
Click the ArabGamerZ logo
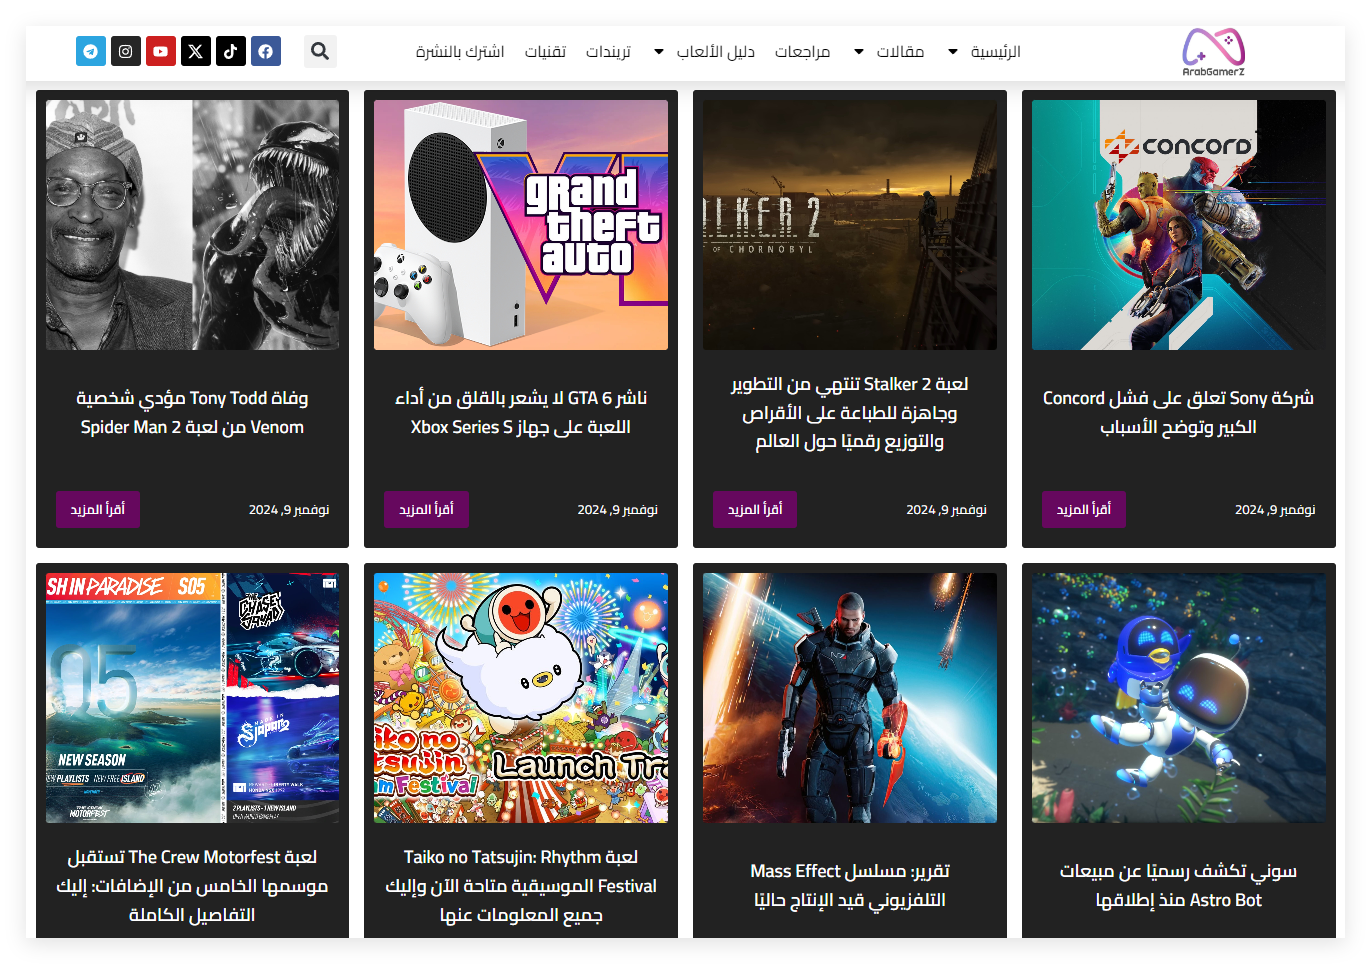point(1213,52)
